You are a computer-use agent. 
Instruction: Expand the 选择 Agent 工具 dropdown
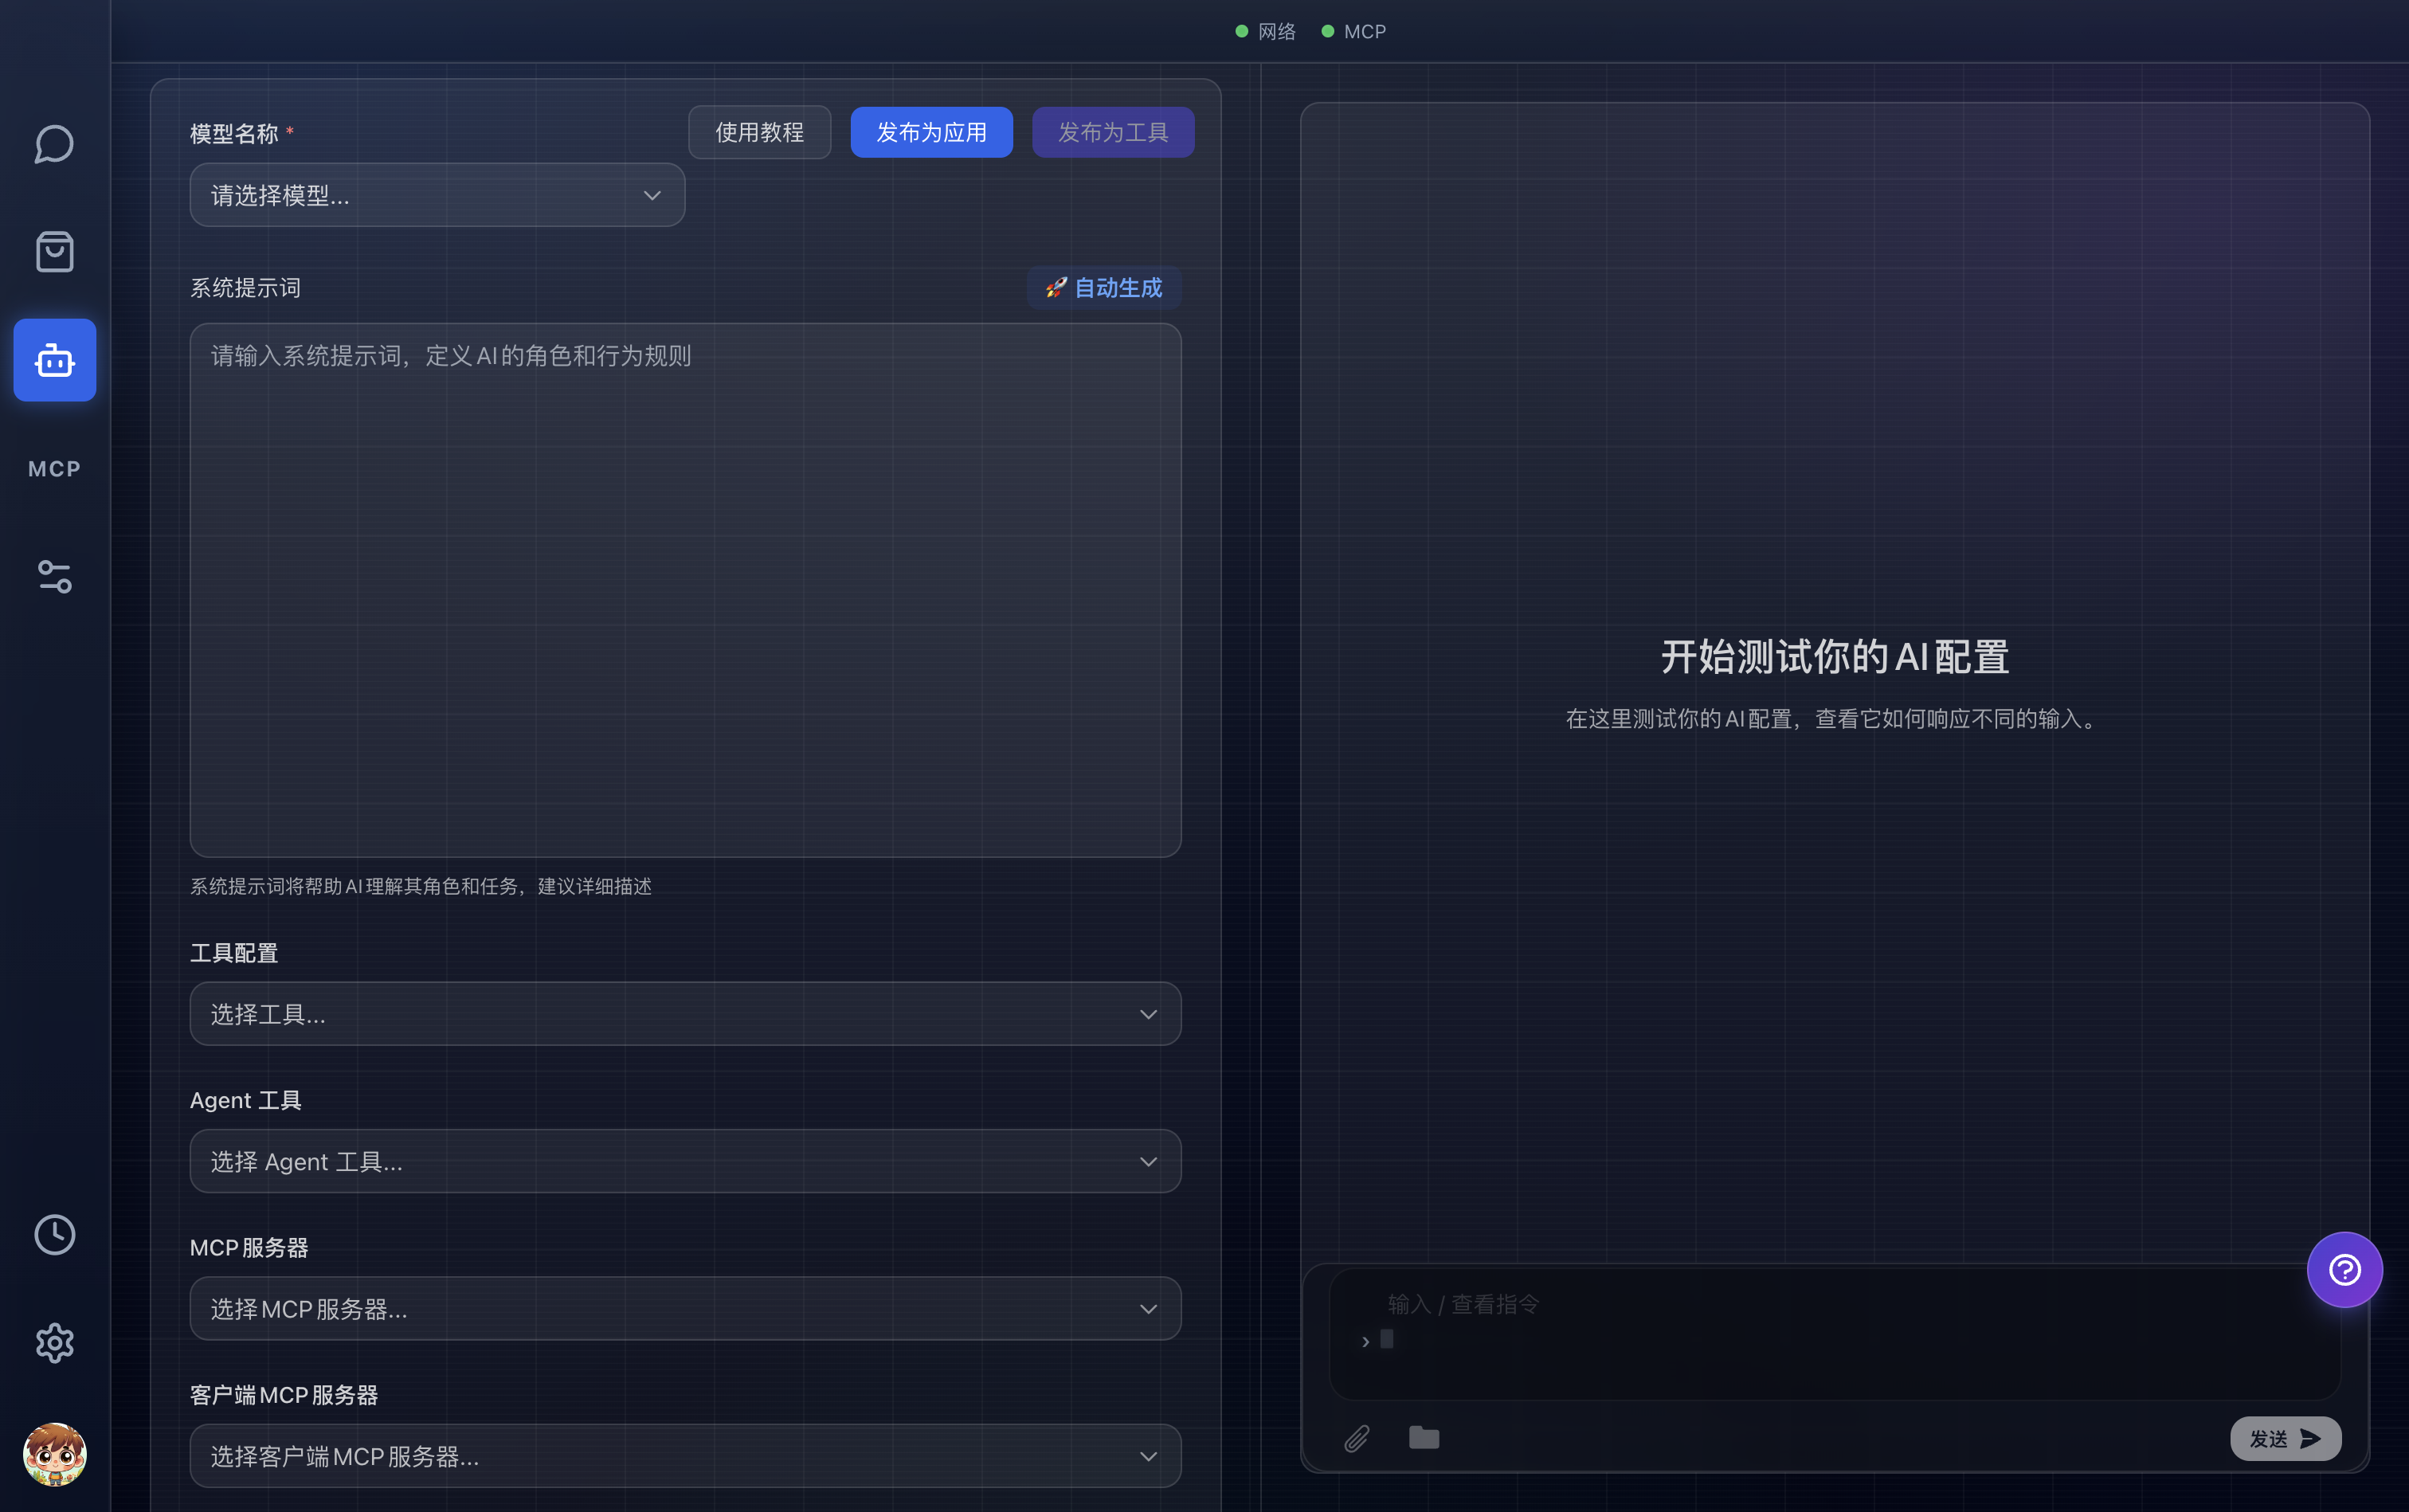(685, 1161)
